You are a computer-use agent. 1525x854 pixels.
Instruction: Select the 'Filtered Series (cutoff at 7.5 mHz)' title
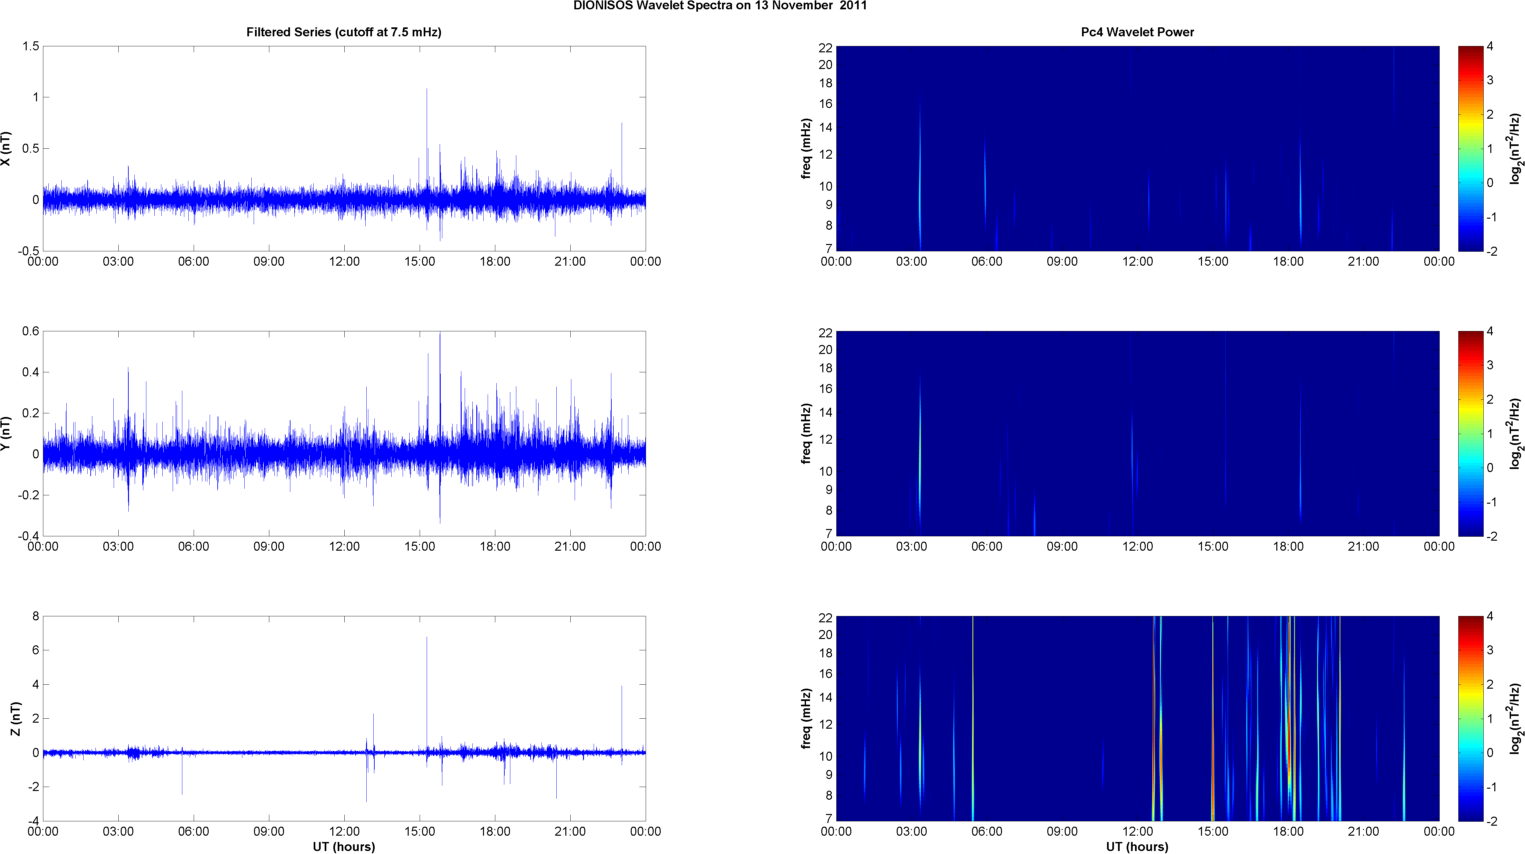pos(343,32)
